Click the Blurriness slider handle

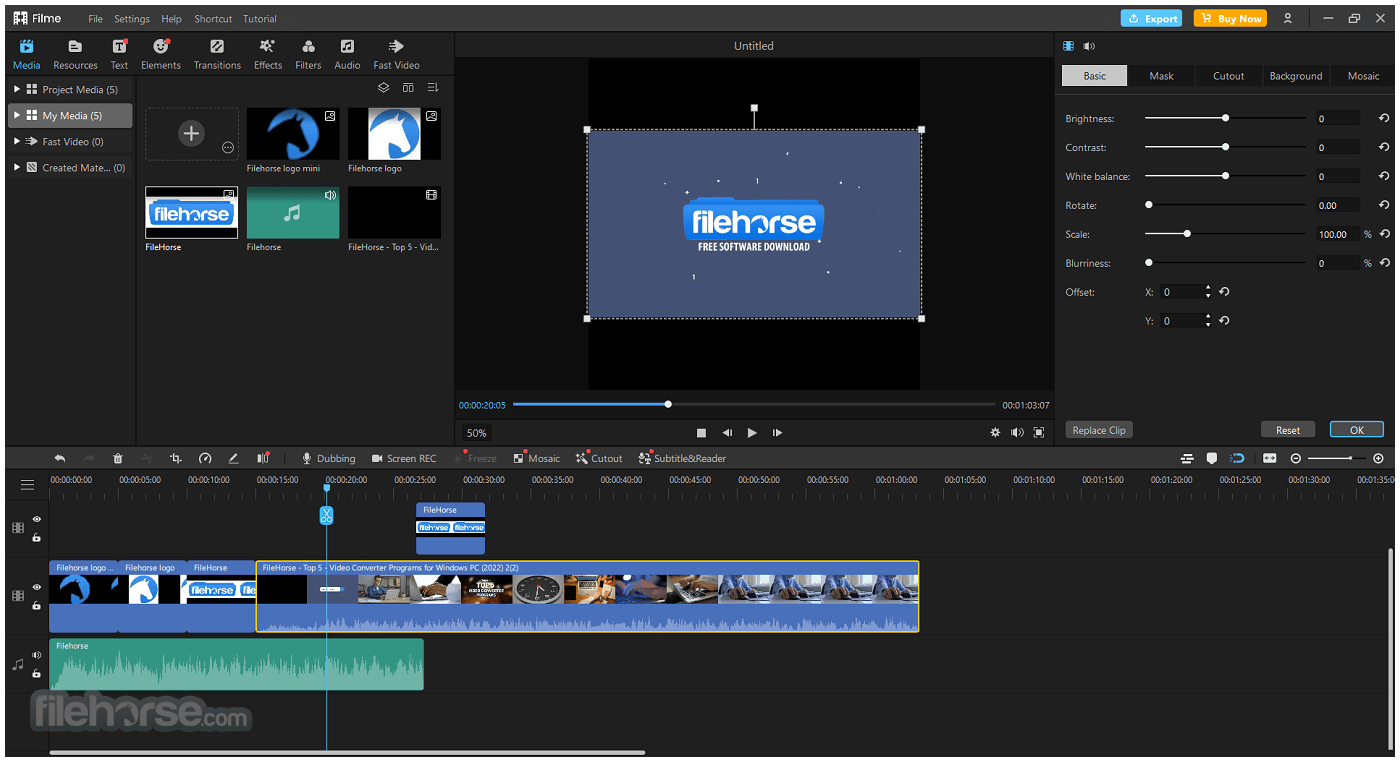pos(1149,263)
